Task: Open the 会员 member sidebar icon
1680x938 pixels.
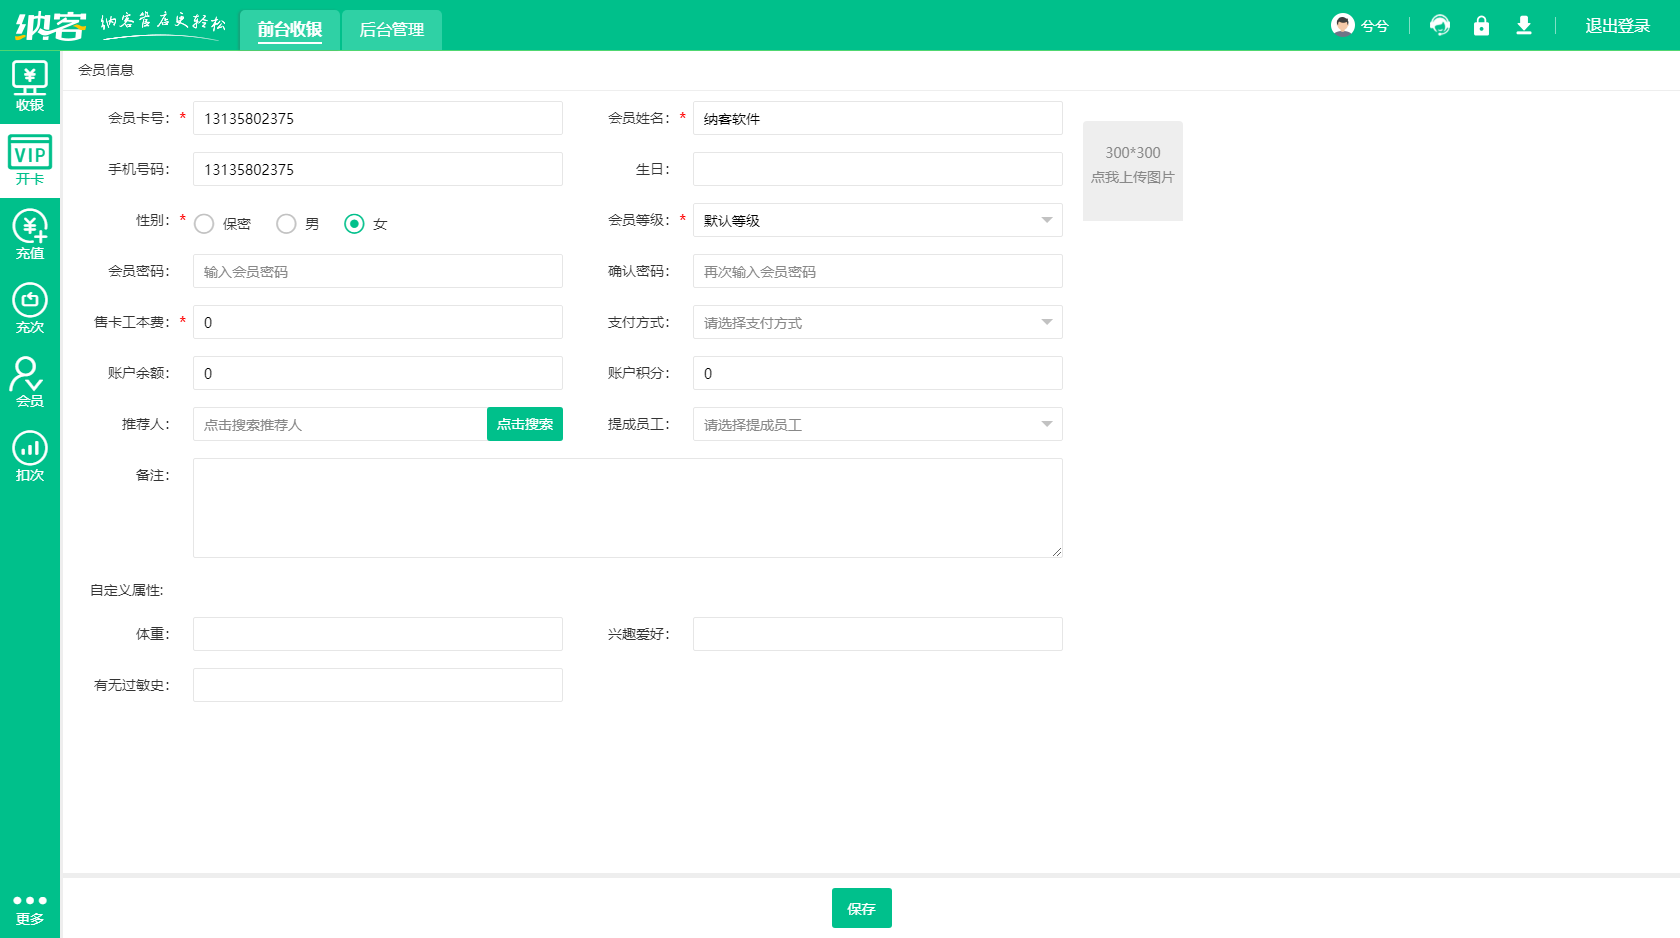Action: pos(30,383)
